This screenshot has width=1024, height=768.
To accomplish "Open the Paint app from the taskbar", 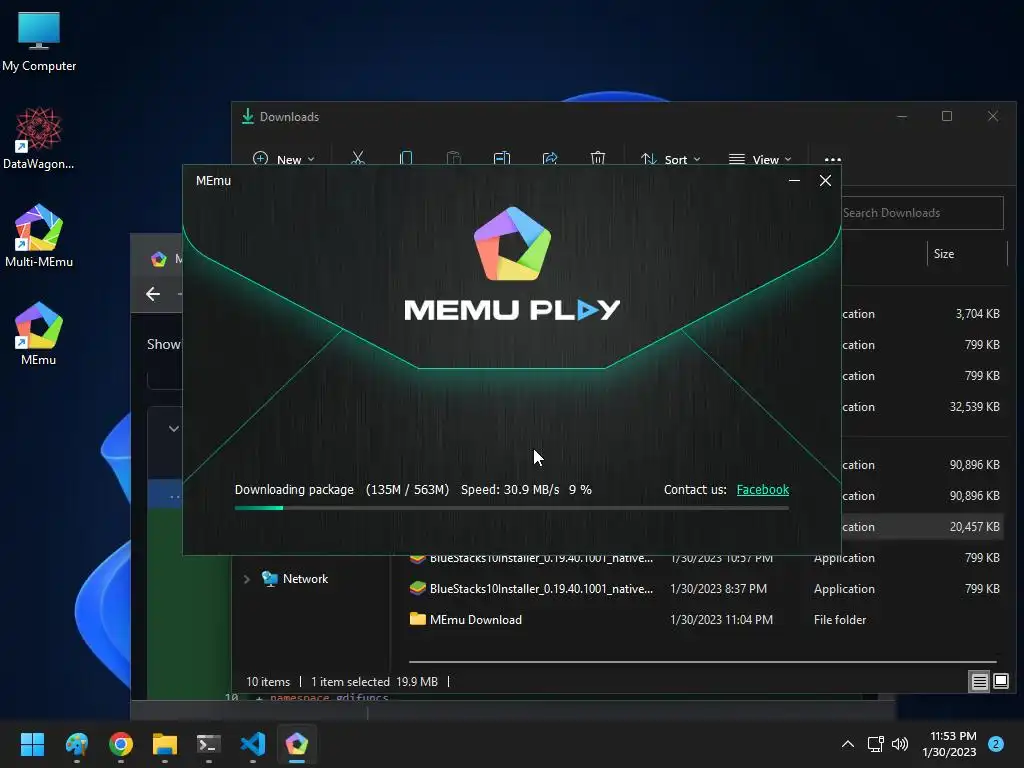I will click(x=76, y=744).
